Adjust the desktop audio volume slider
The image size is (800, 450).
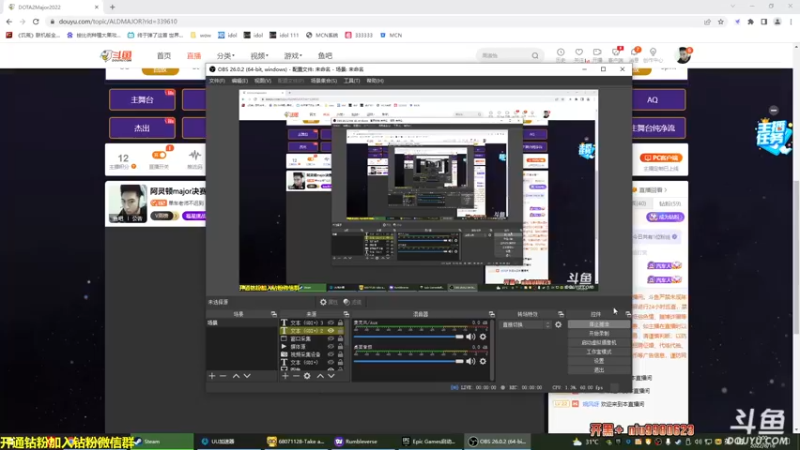point(408,361)
